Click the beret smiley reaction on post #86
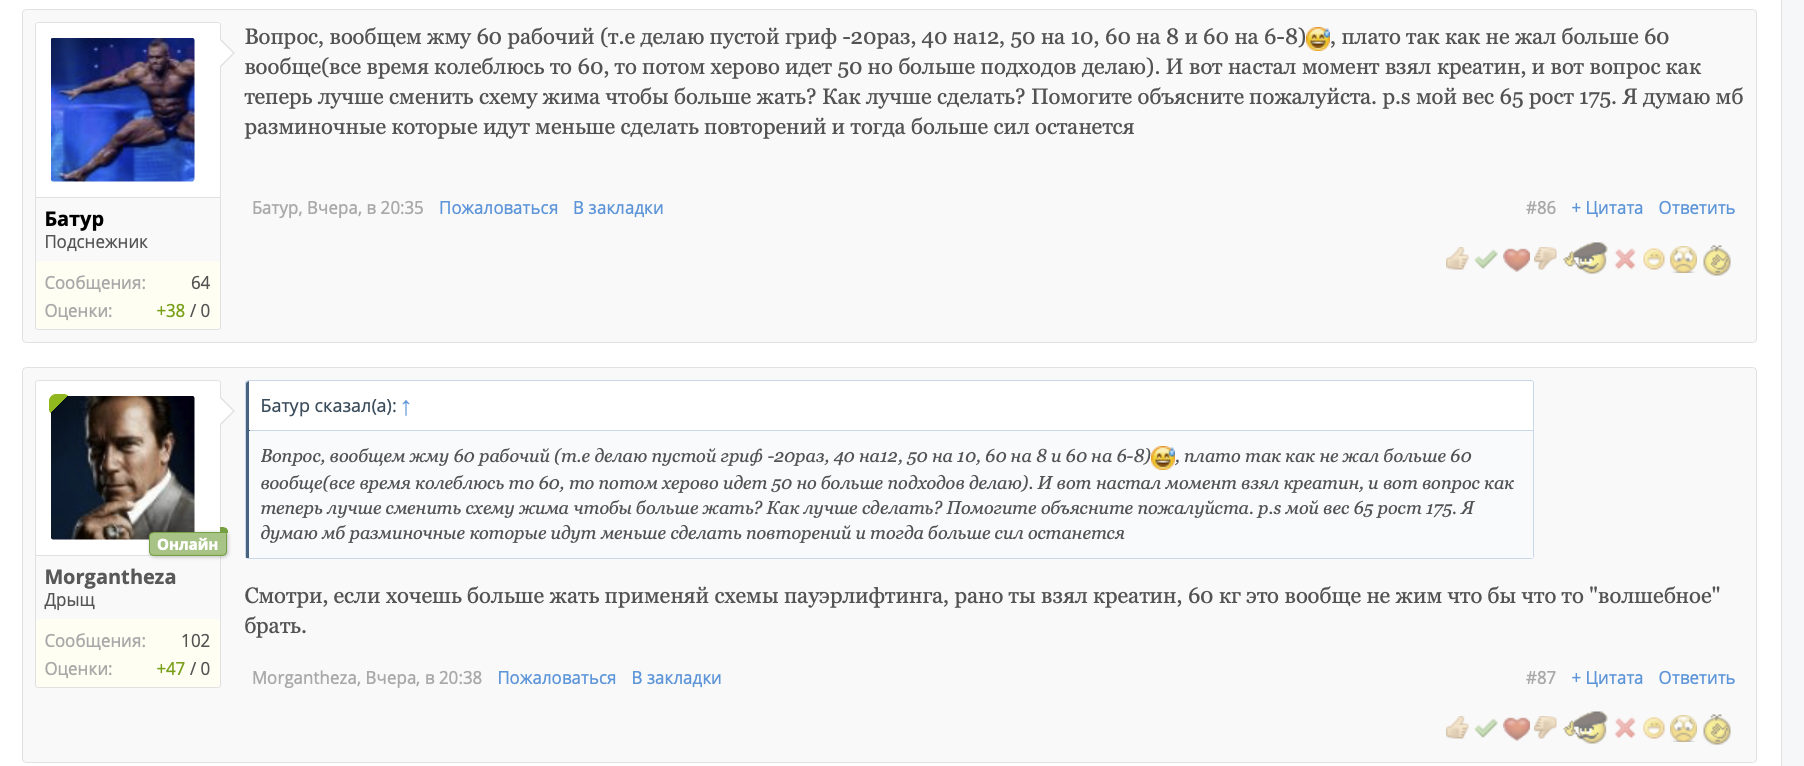Screen dimensions: 1804x766 pos(1586,258)
